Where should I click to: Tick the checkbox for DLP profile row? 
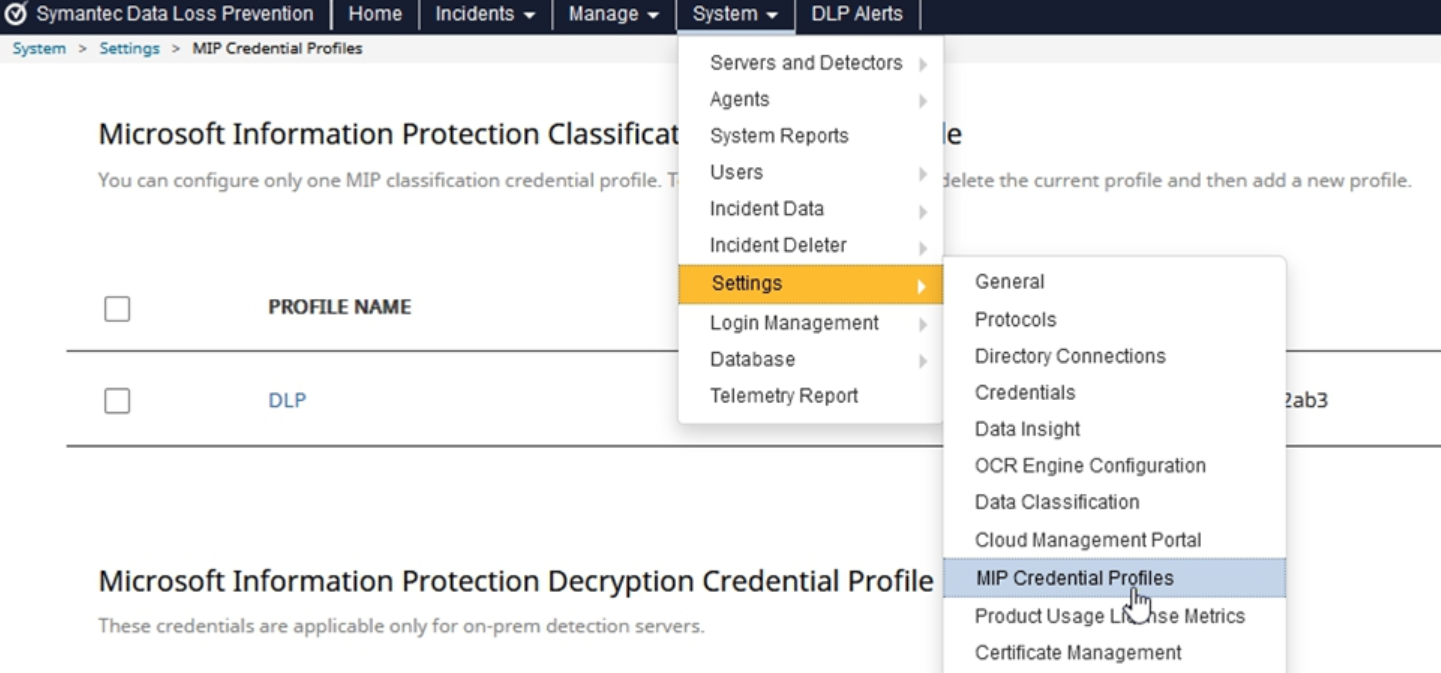coord(117,401)
